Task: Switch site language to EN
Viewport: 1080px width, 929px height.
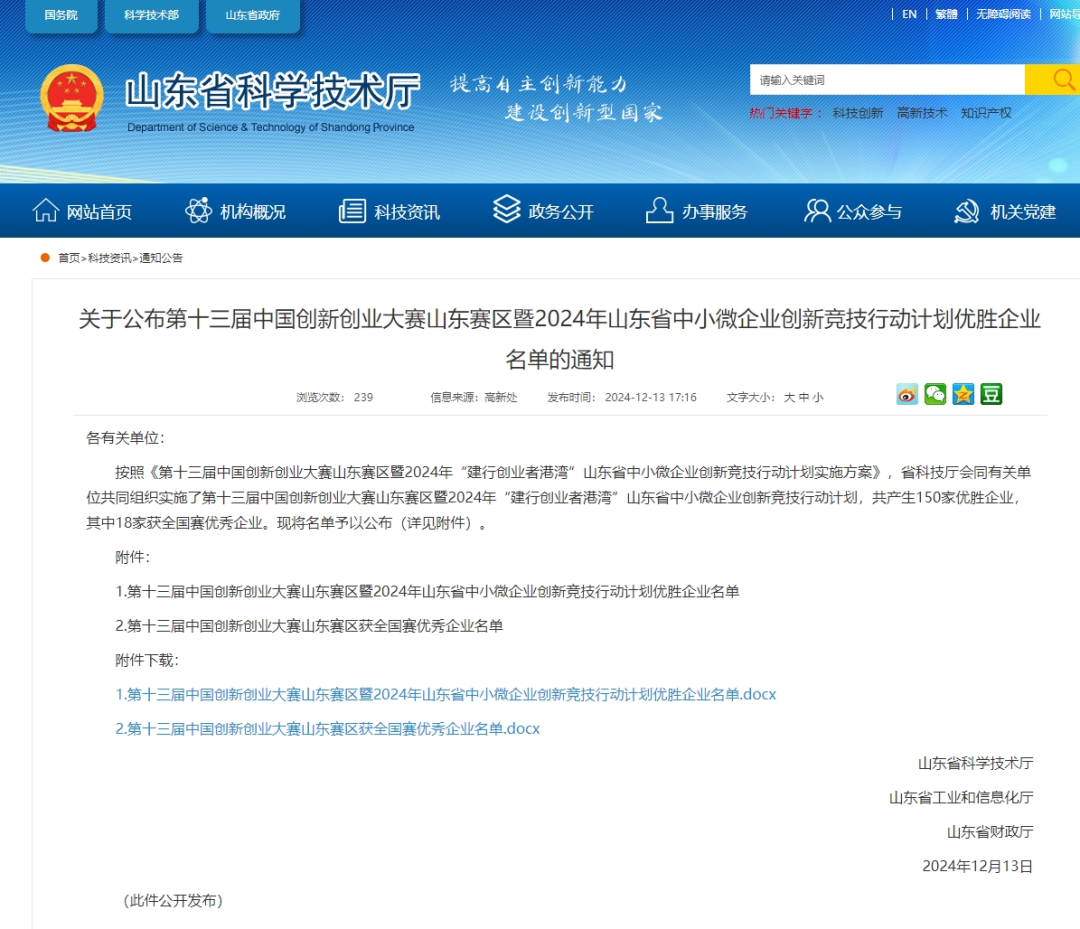Action: click(909, 14)
